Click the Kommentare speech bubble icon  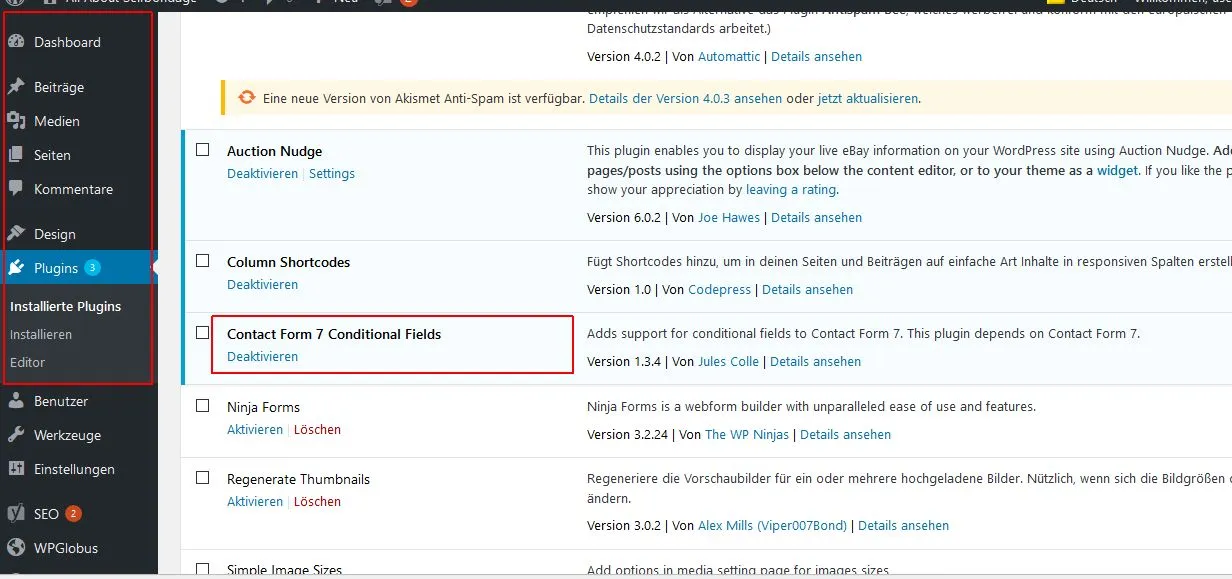16,188
